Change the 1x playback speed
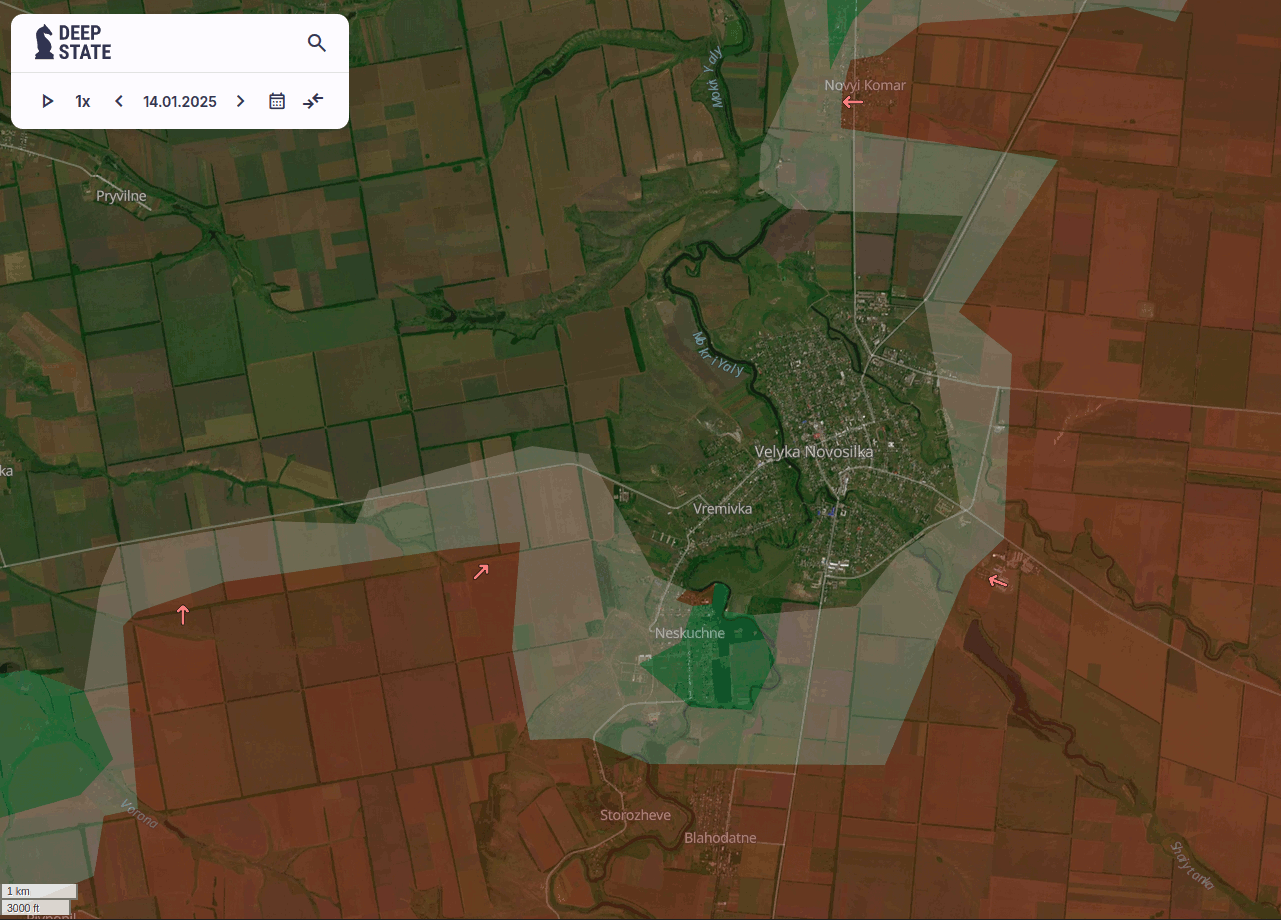This screenshot has width=1281, height=920. [83, 101]
